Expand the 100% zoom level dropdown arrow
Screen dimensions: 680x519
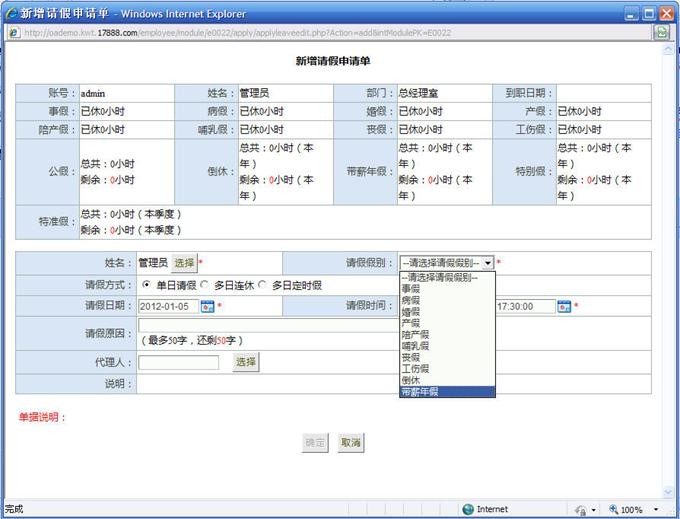click(x=655, y=509)
